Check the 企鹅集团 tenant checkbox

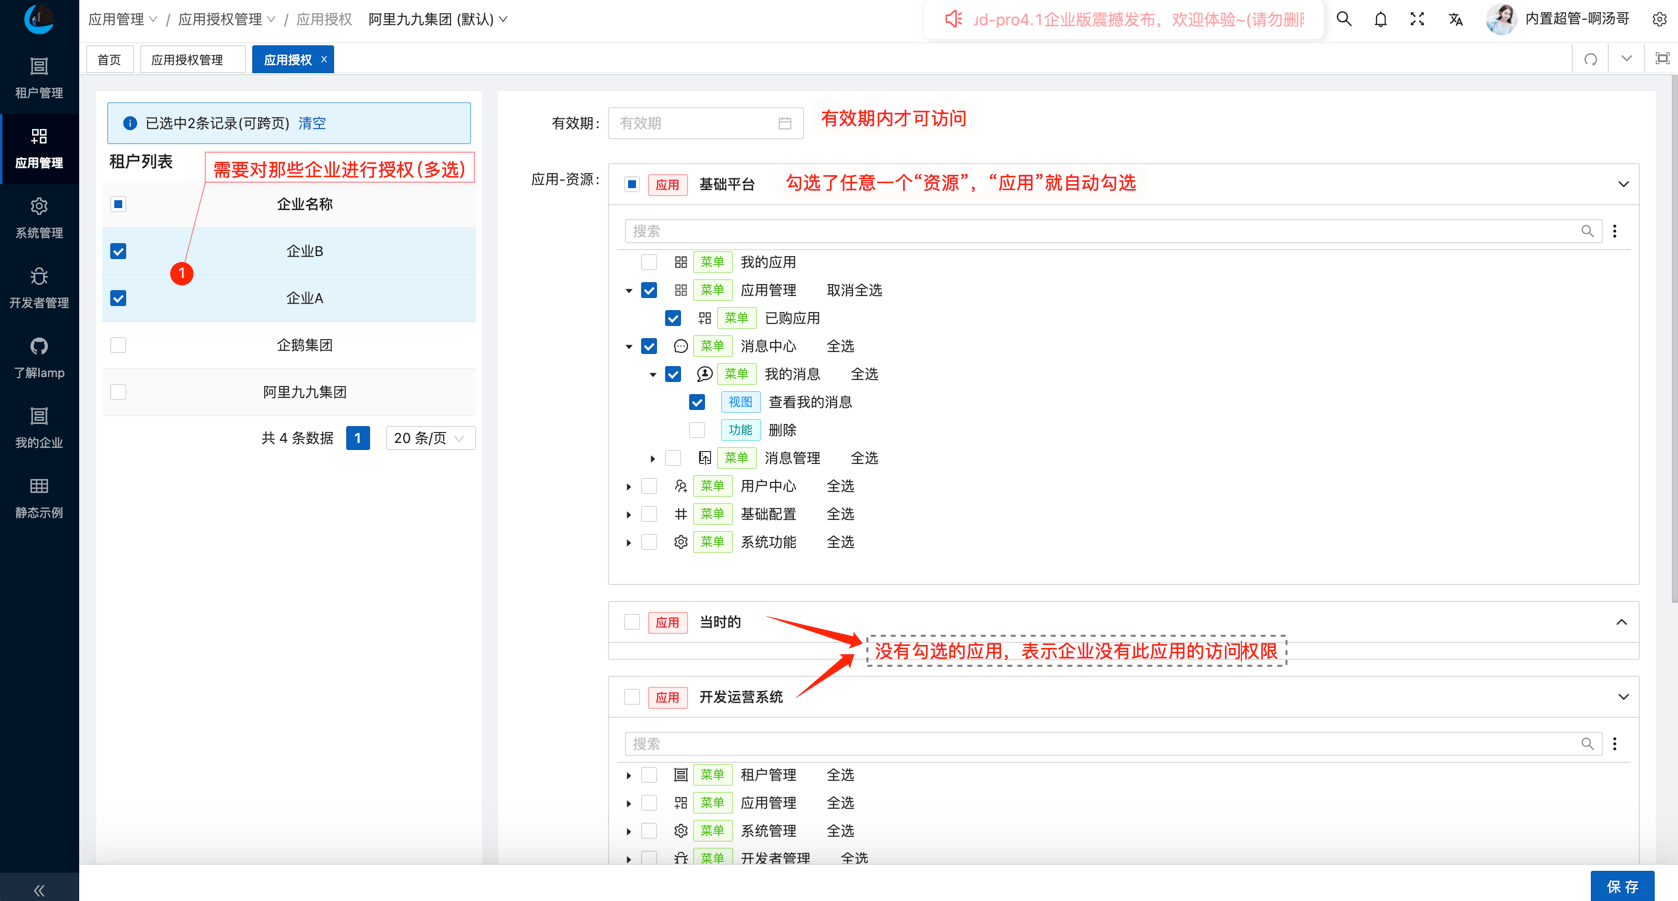point(118,345)
